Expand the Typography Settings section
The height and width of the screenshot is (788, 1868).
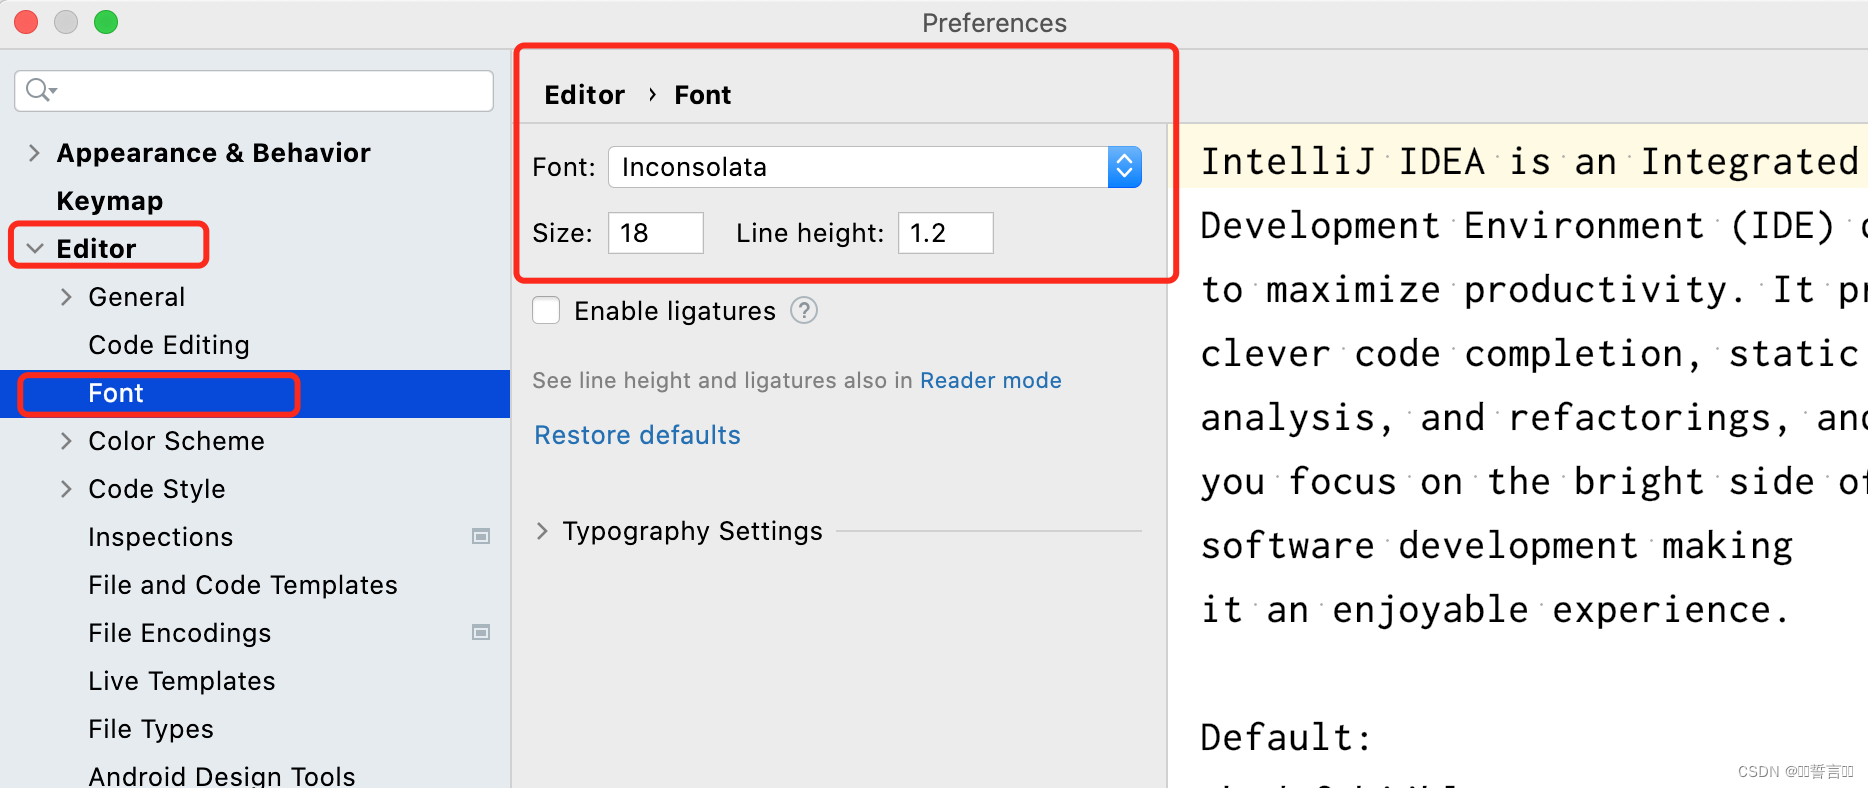click(x=542, y=531)
